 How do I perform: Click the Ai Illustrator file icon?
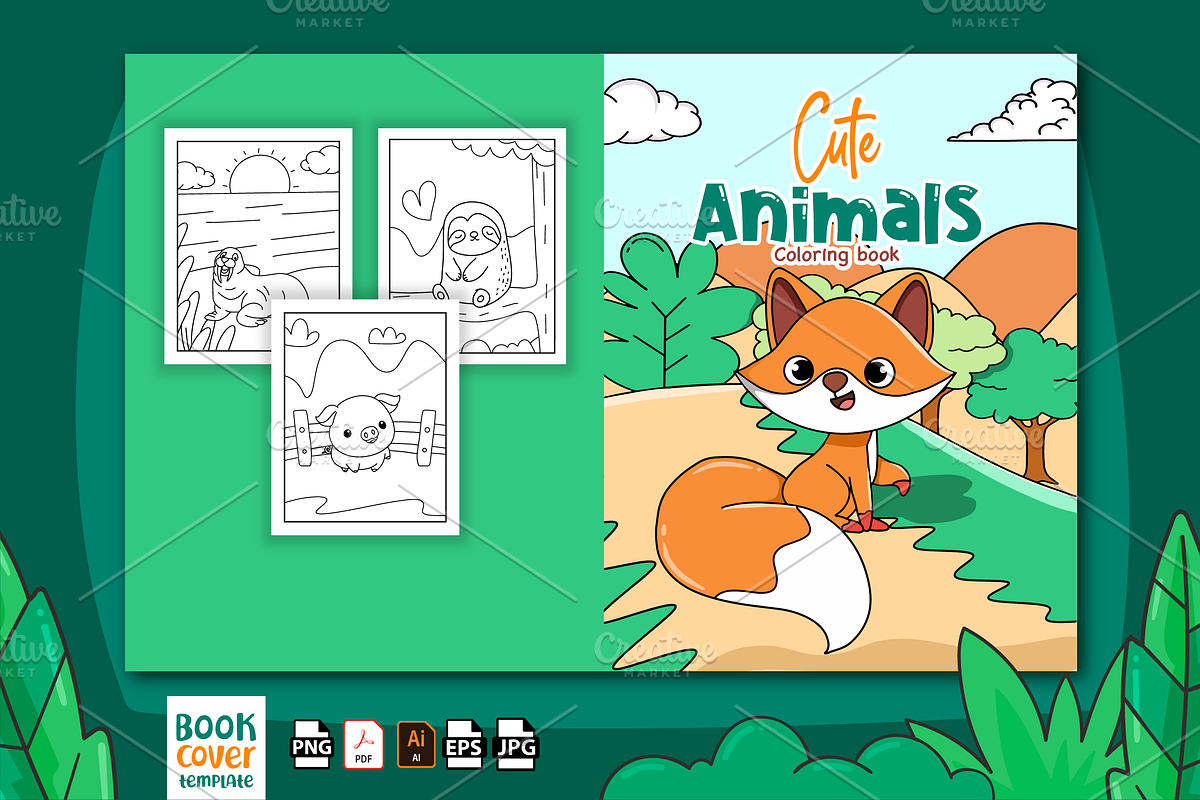coord(415,744)
